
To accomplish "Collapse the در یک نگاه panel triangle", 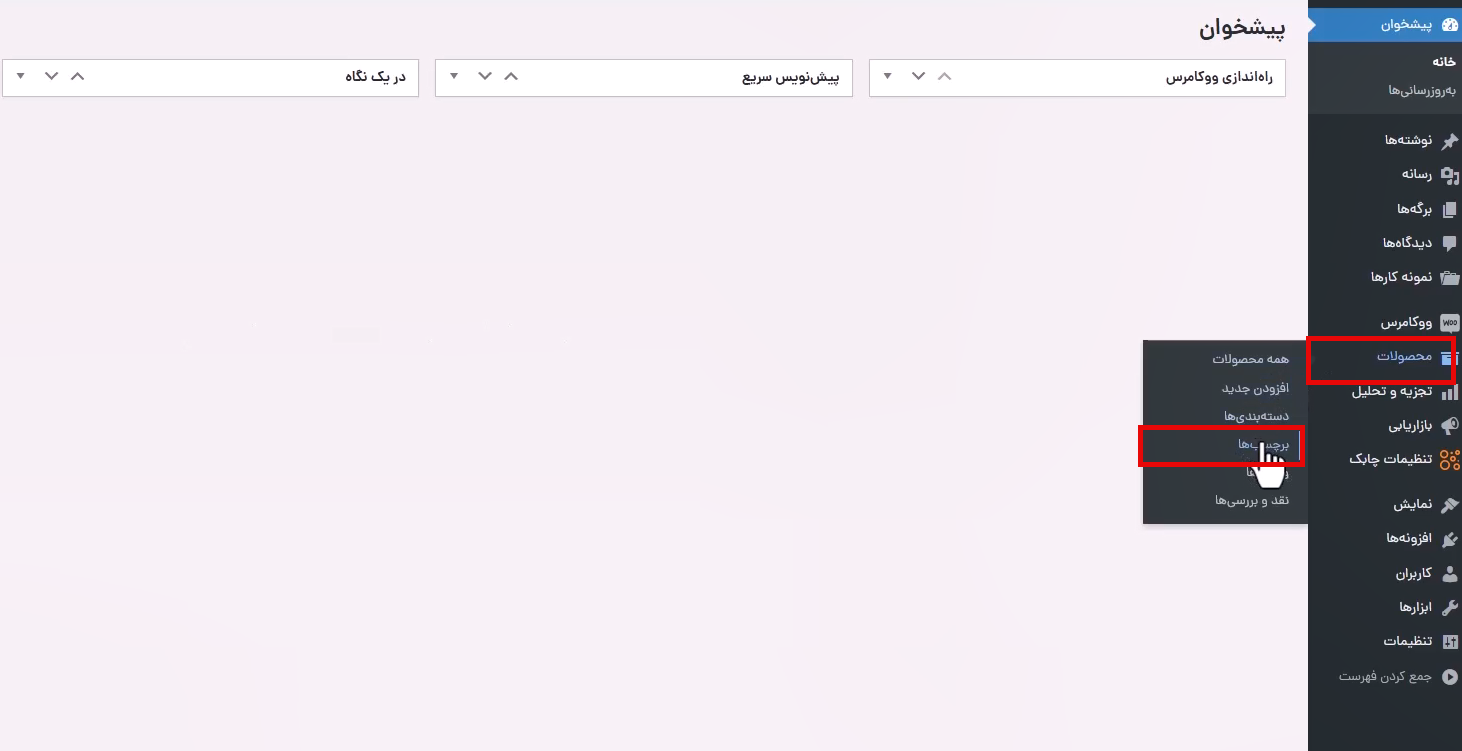I will [x=21, y=77].
